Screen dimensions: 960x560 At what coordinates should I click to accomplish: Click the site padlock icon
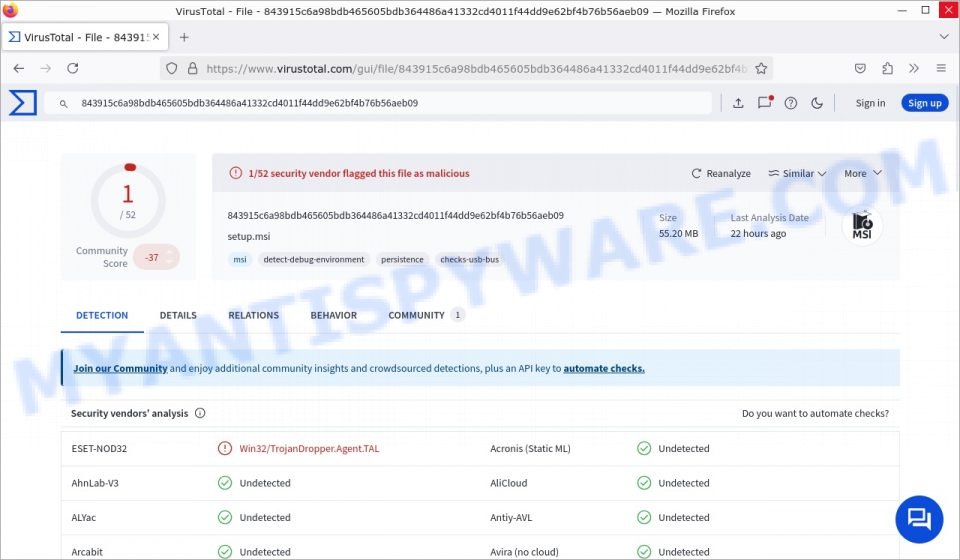click(192, 69)
